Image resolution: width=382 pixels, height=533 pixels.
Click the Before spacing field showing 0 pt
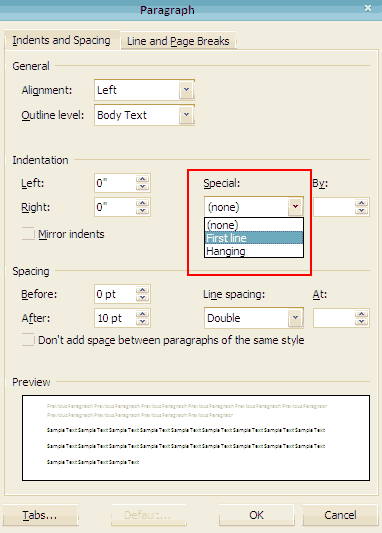(116, 294)
